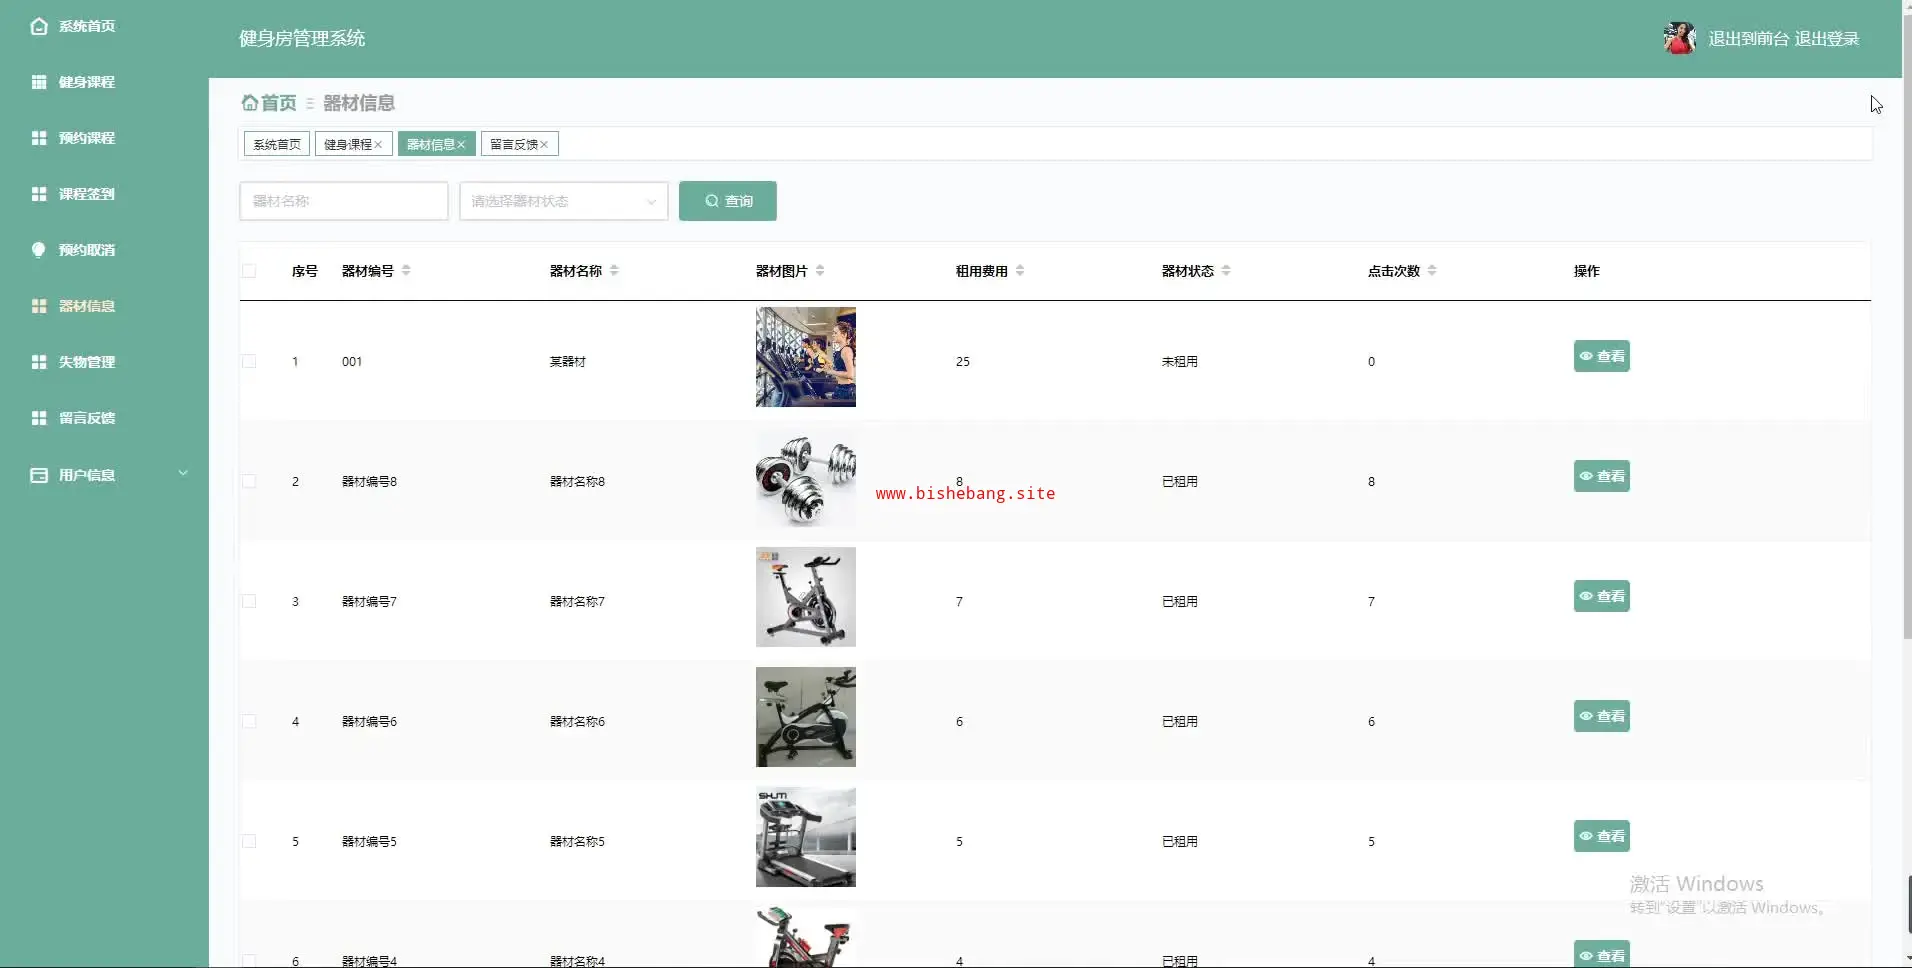This screenshot has height=968, width=1912.
Task: Toggle the select-all header checkbox
Action: [x=249, y=271]
